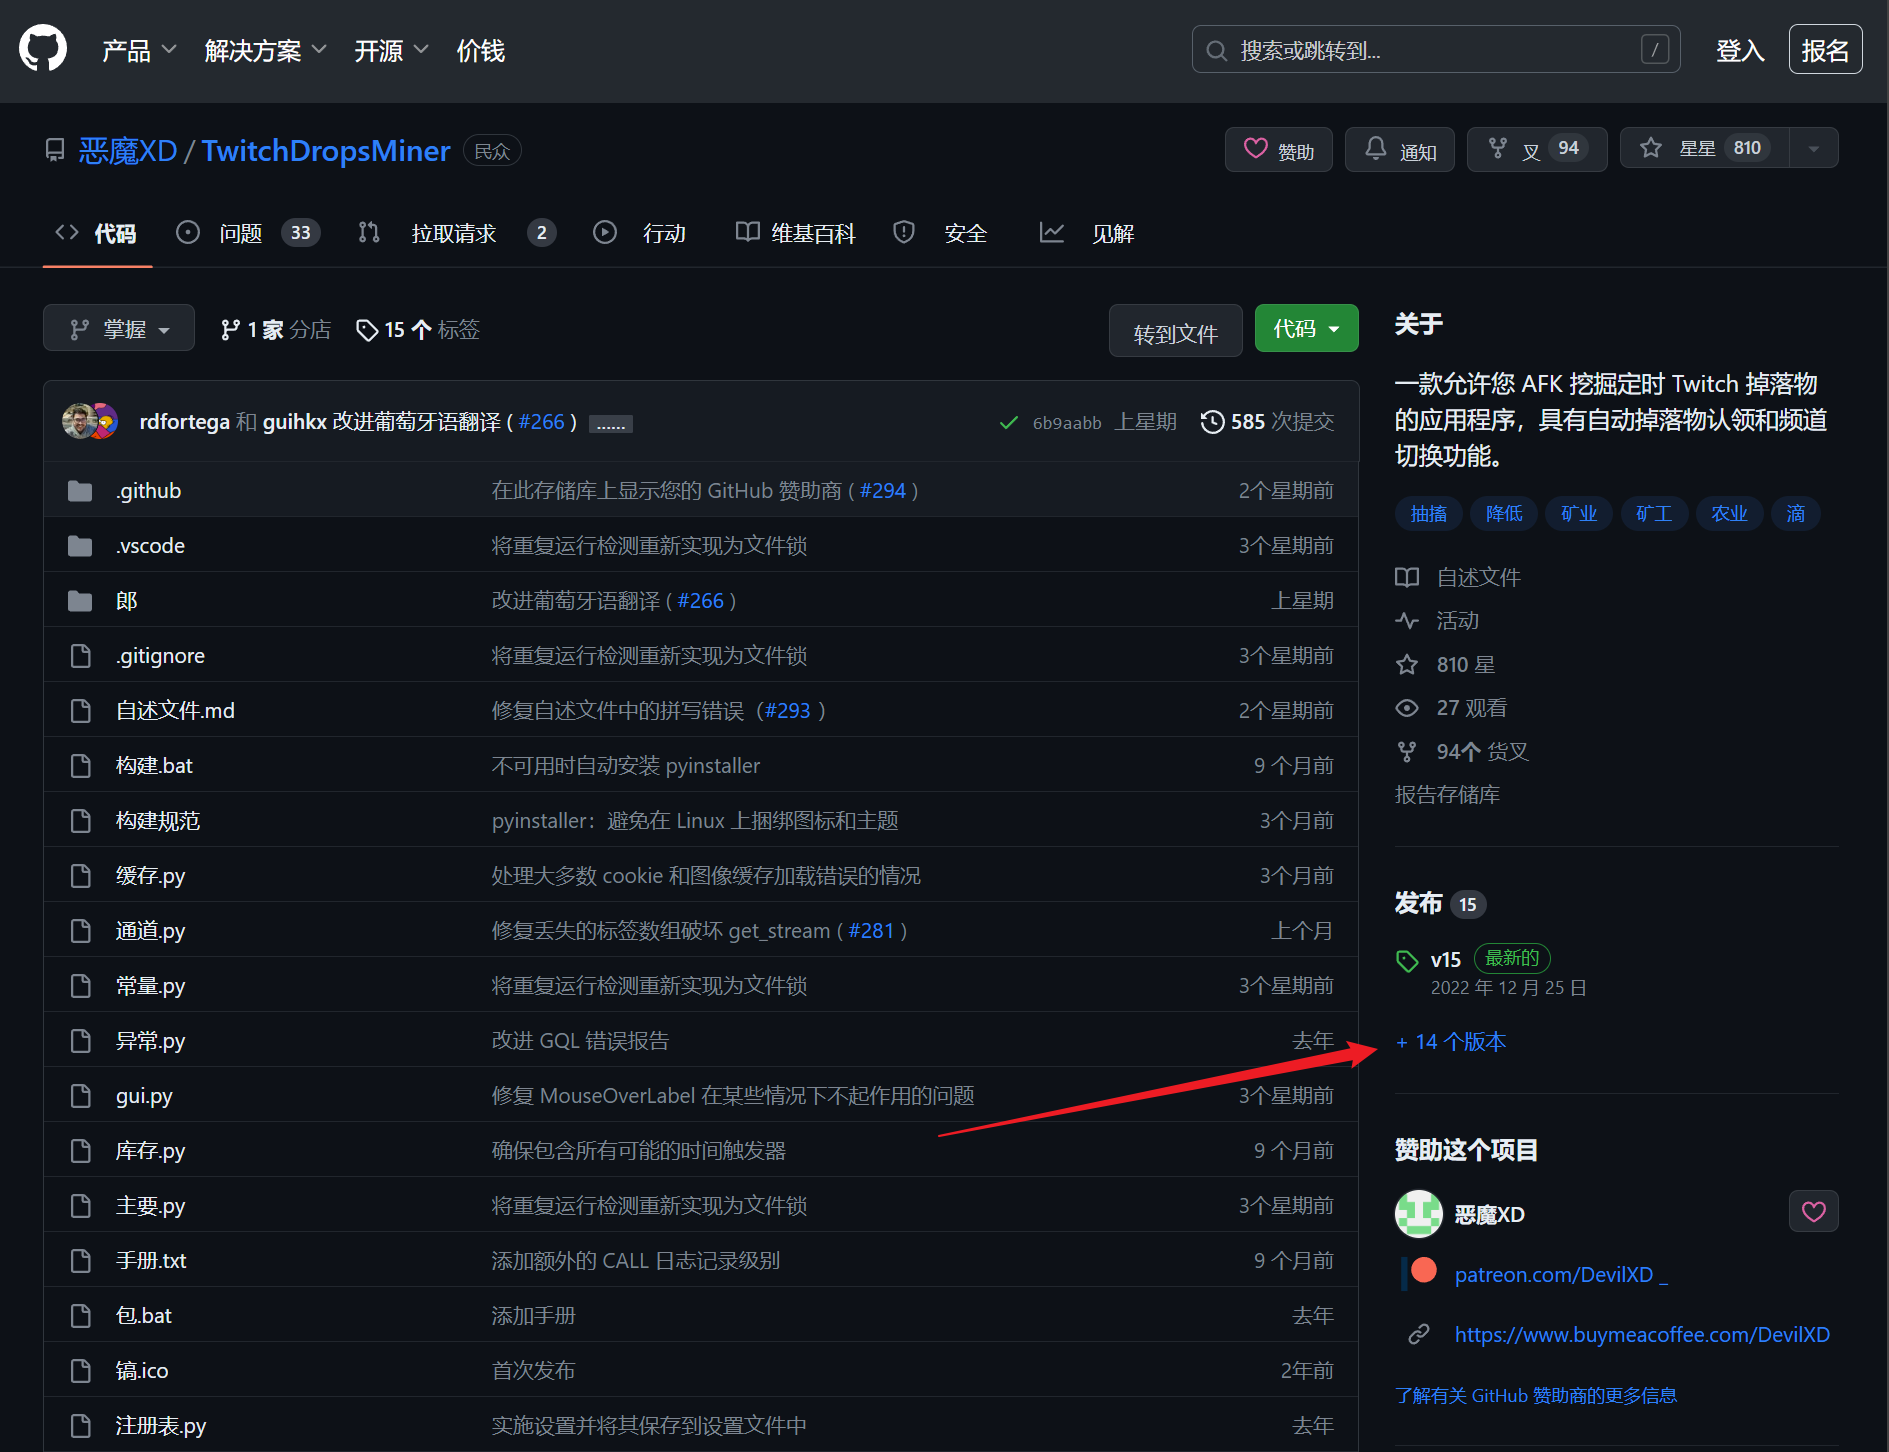Open the buymeacoffee.com/DevilXD link

coord(1642,1334)
